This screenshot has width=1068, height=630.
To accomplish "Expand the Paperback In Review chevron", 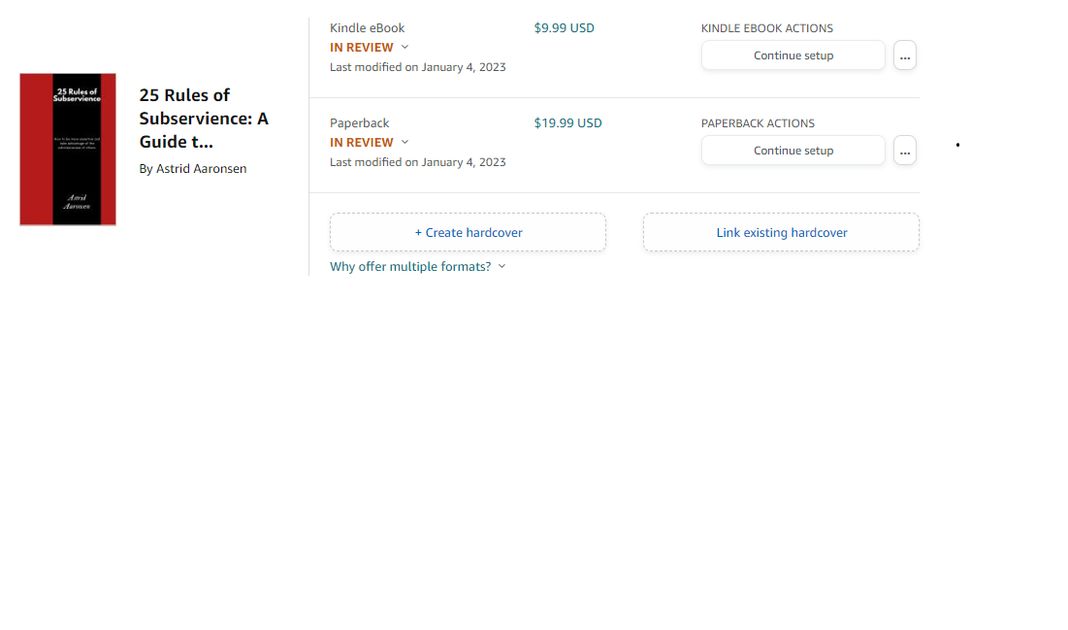I will (x=405, y=142).
